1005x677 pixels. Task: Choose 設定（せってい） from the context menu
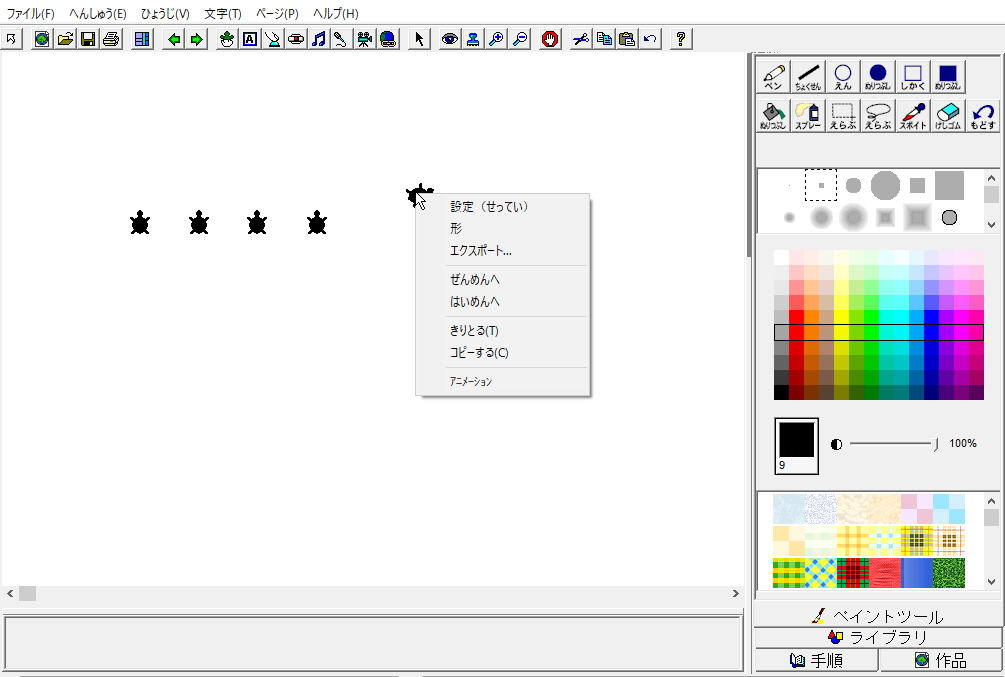(x=489, y=207)
